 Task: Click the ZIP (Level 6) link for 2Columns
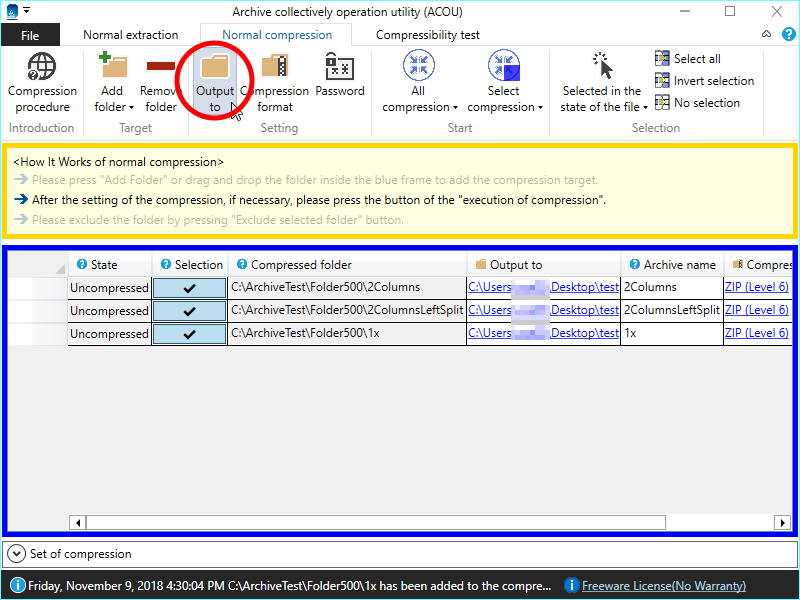pos(755,288)
